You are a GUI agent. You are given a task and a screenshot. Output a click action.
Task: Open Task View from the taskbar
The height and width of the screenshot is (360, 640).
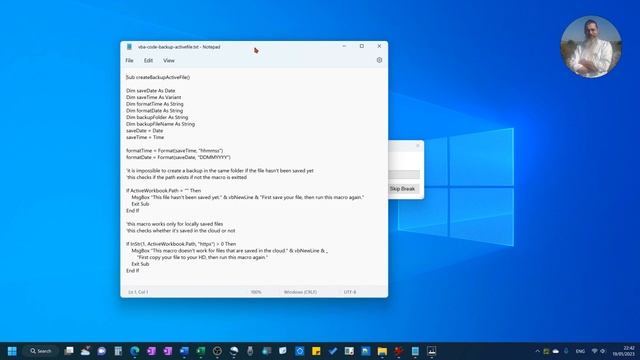(69, 351)
